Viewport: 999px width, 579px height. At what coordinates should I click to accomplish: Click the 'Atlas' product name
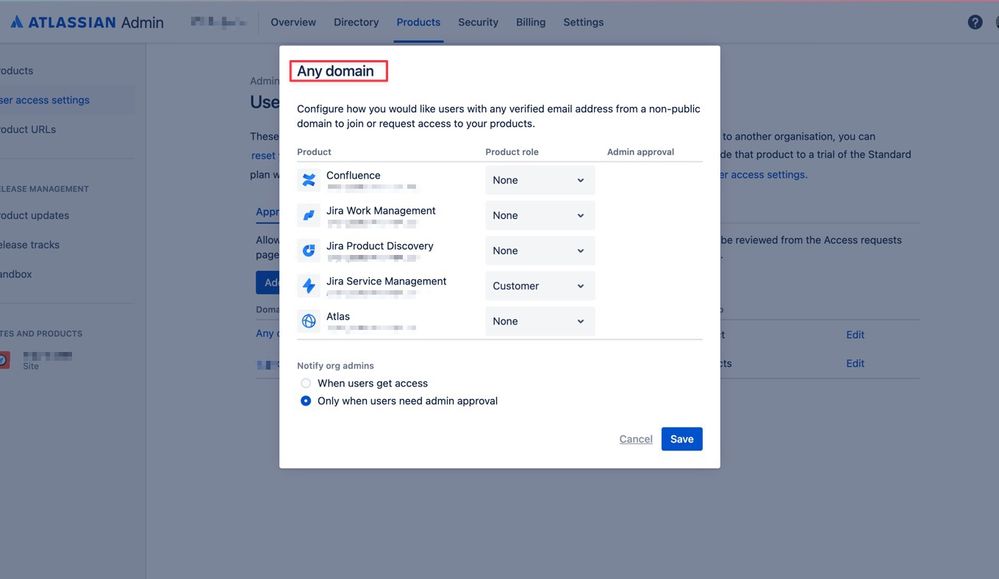click(338, 316)
